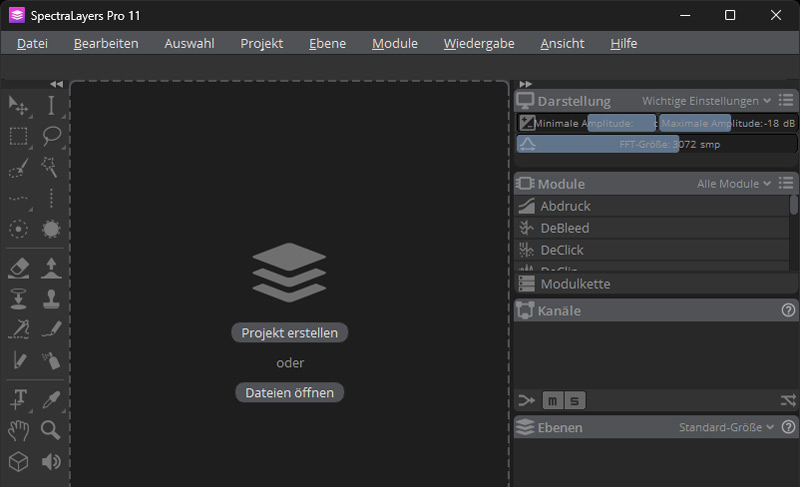
Task: Click the speaker playback tool
Action: pos(51,462)
